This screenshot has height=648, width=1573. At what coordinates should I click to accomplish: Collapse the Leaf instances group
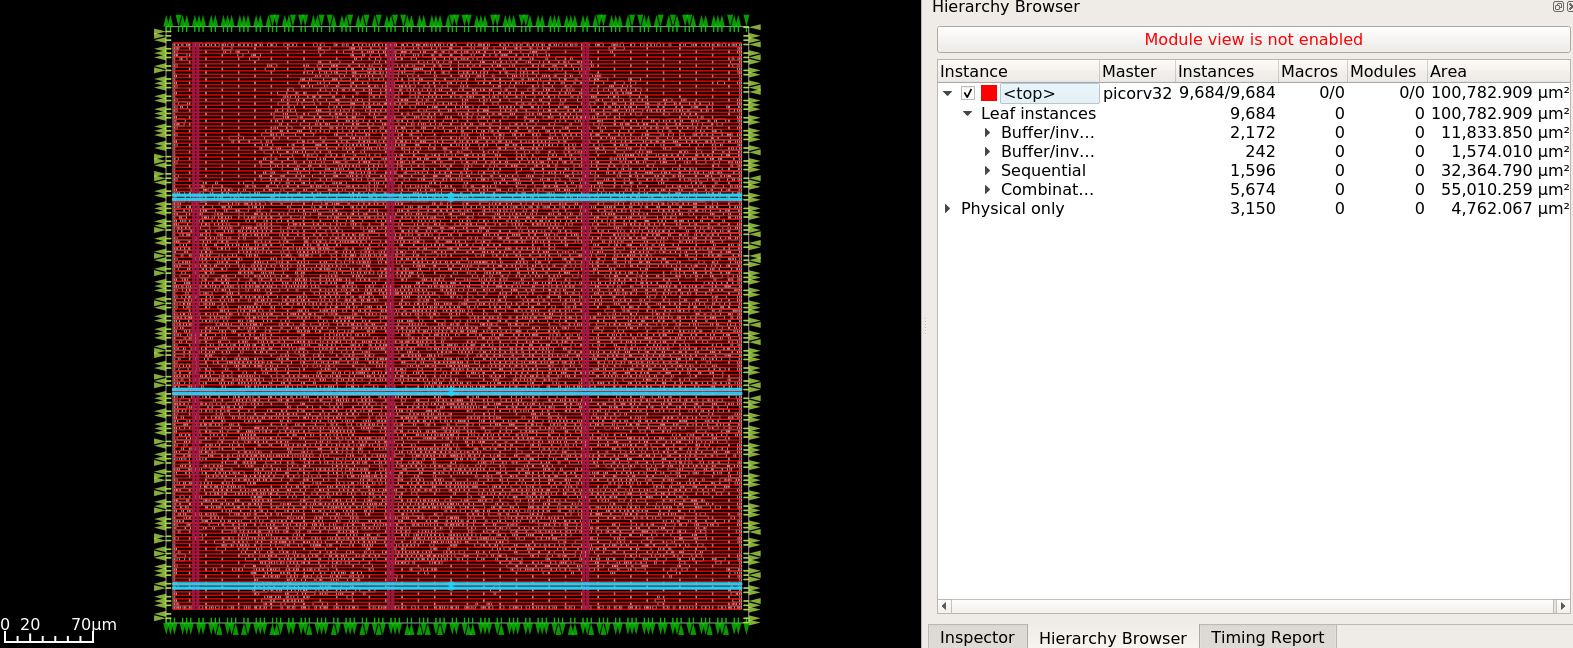click(967, 114)
